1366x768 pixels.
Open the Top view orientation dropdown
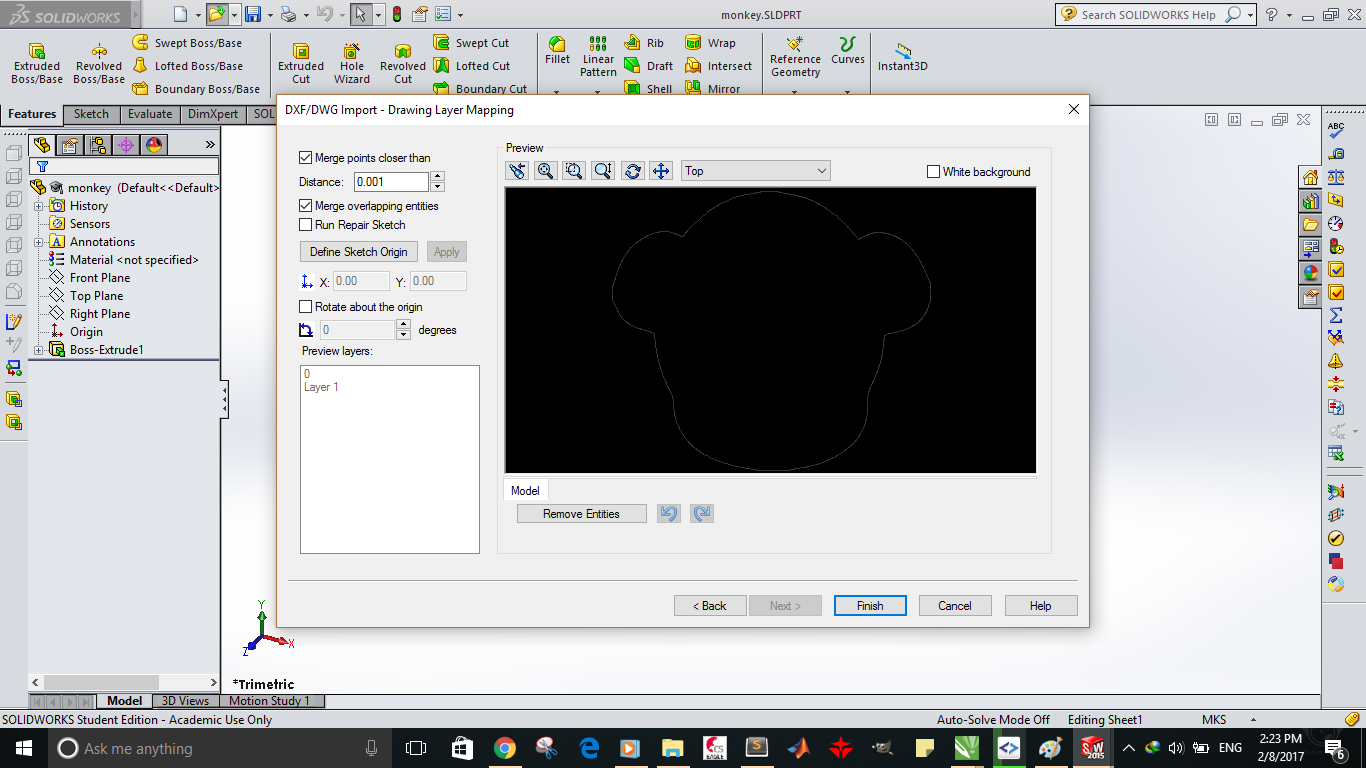[x=756, y=171]
